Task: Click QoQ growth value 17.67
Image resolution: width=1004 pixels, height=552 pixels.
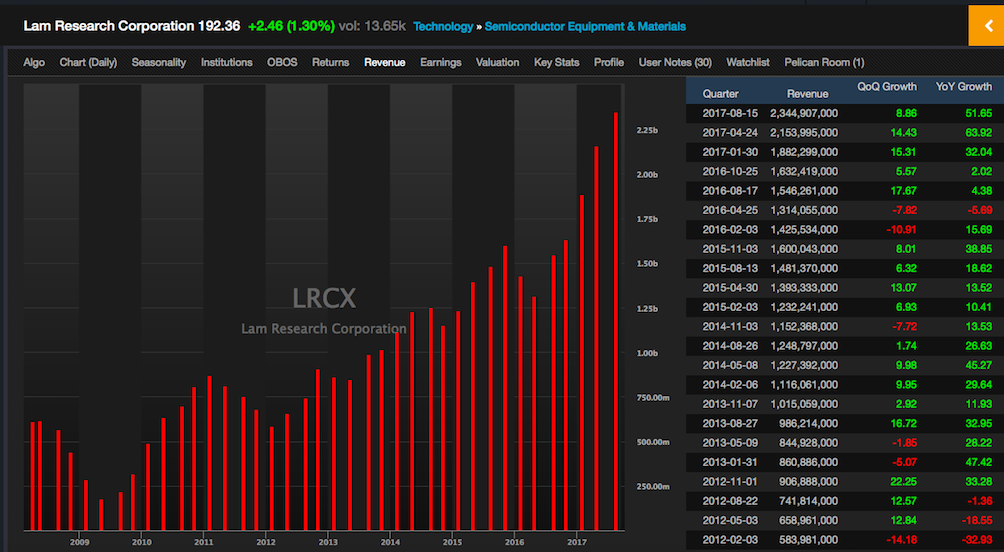Action: pyautogui.click(x=903, y=190)
